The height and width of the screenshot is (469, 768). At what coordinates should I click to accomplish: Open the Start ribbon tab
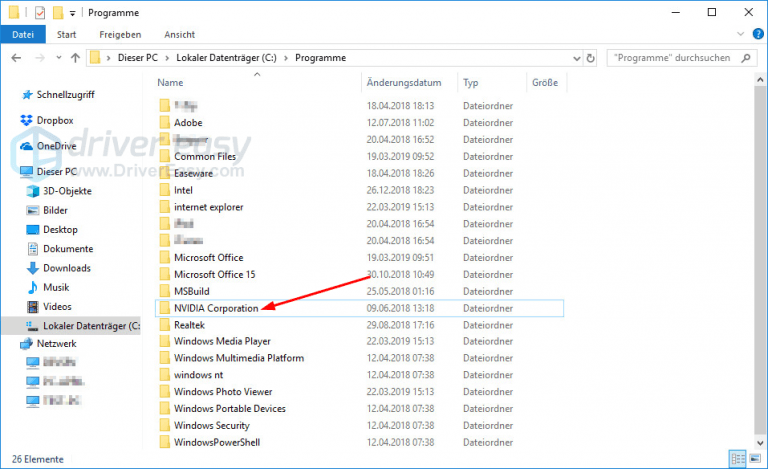click(x=66, y=34)
